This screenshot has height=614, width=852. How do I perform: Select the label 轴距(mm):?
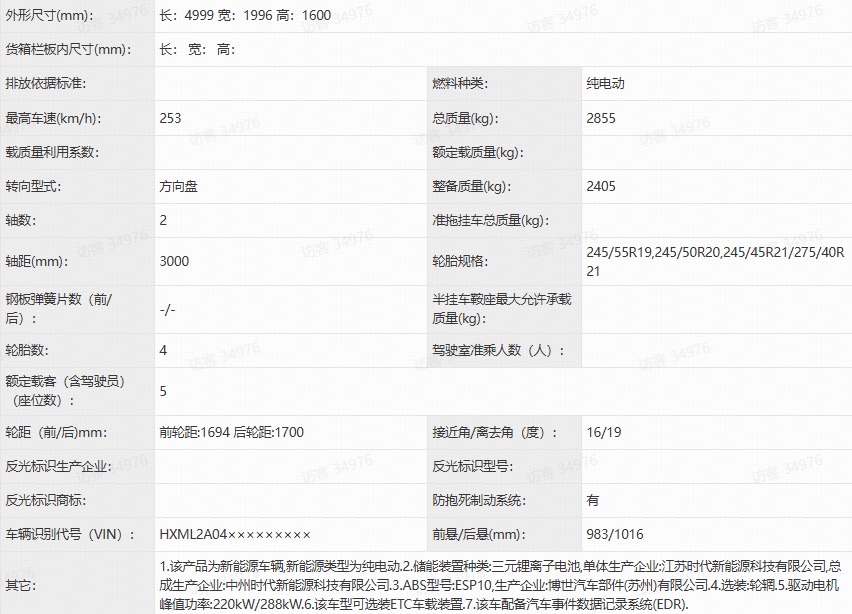(37, 261)
